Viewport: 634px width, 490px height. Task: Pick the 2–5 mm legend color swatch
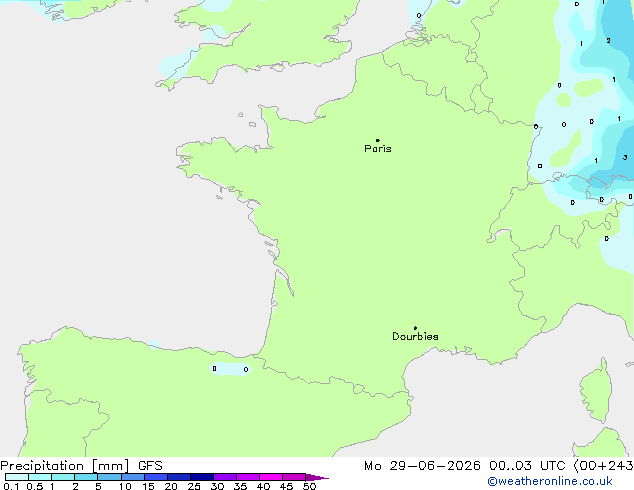[x=86, y=477]
